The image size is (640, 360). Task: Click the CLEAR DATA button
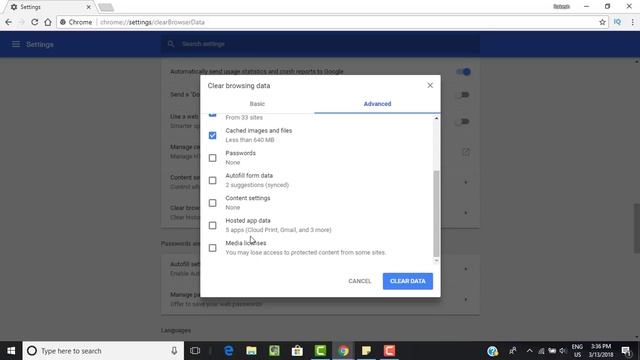point(408,281)
